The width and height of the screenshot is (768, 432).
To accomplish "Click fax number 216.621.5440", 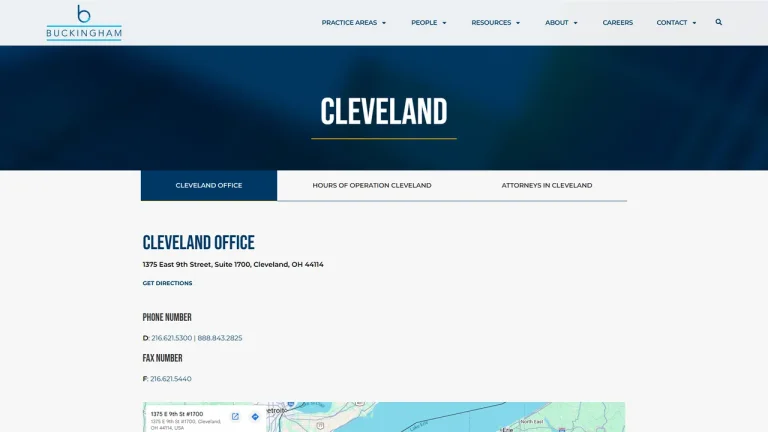I will pyautogui.click(x=170, y=379).
